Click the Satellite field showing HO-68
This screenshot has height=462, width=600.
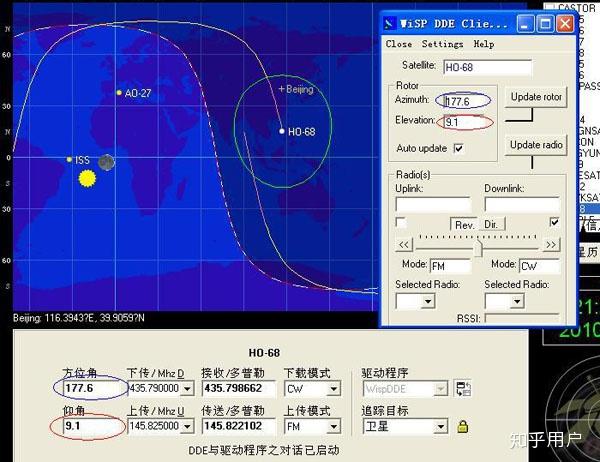488,67
